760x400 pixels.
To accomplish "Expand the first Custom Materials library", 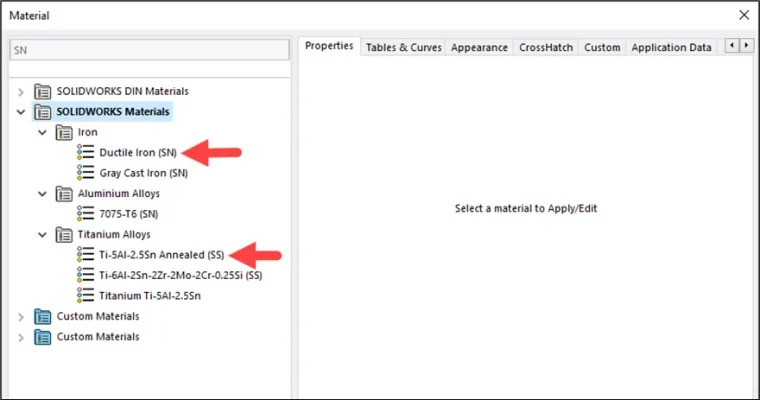I will point(21,317).
